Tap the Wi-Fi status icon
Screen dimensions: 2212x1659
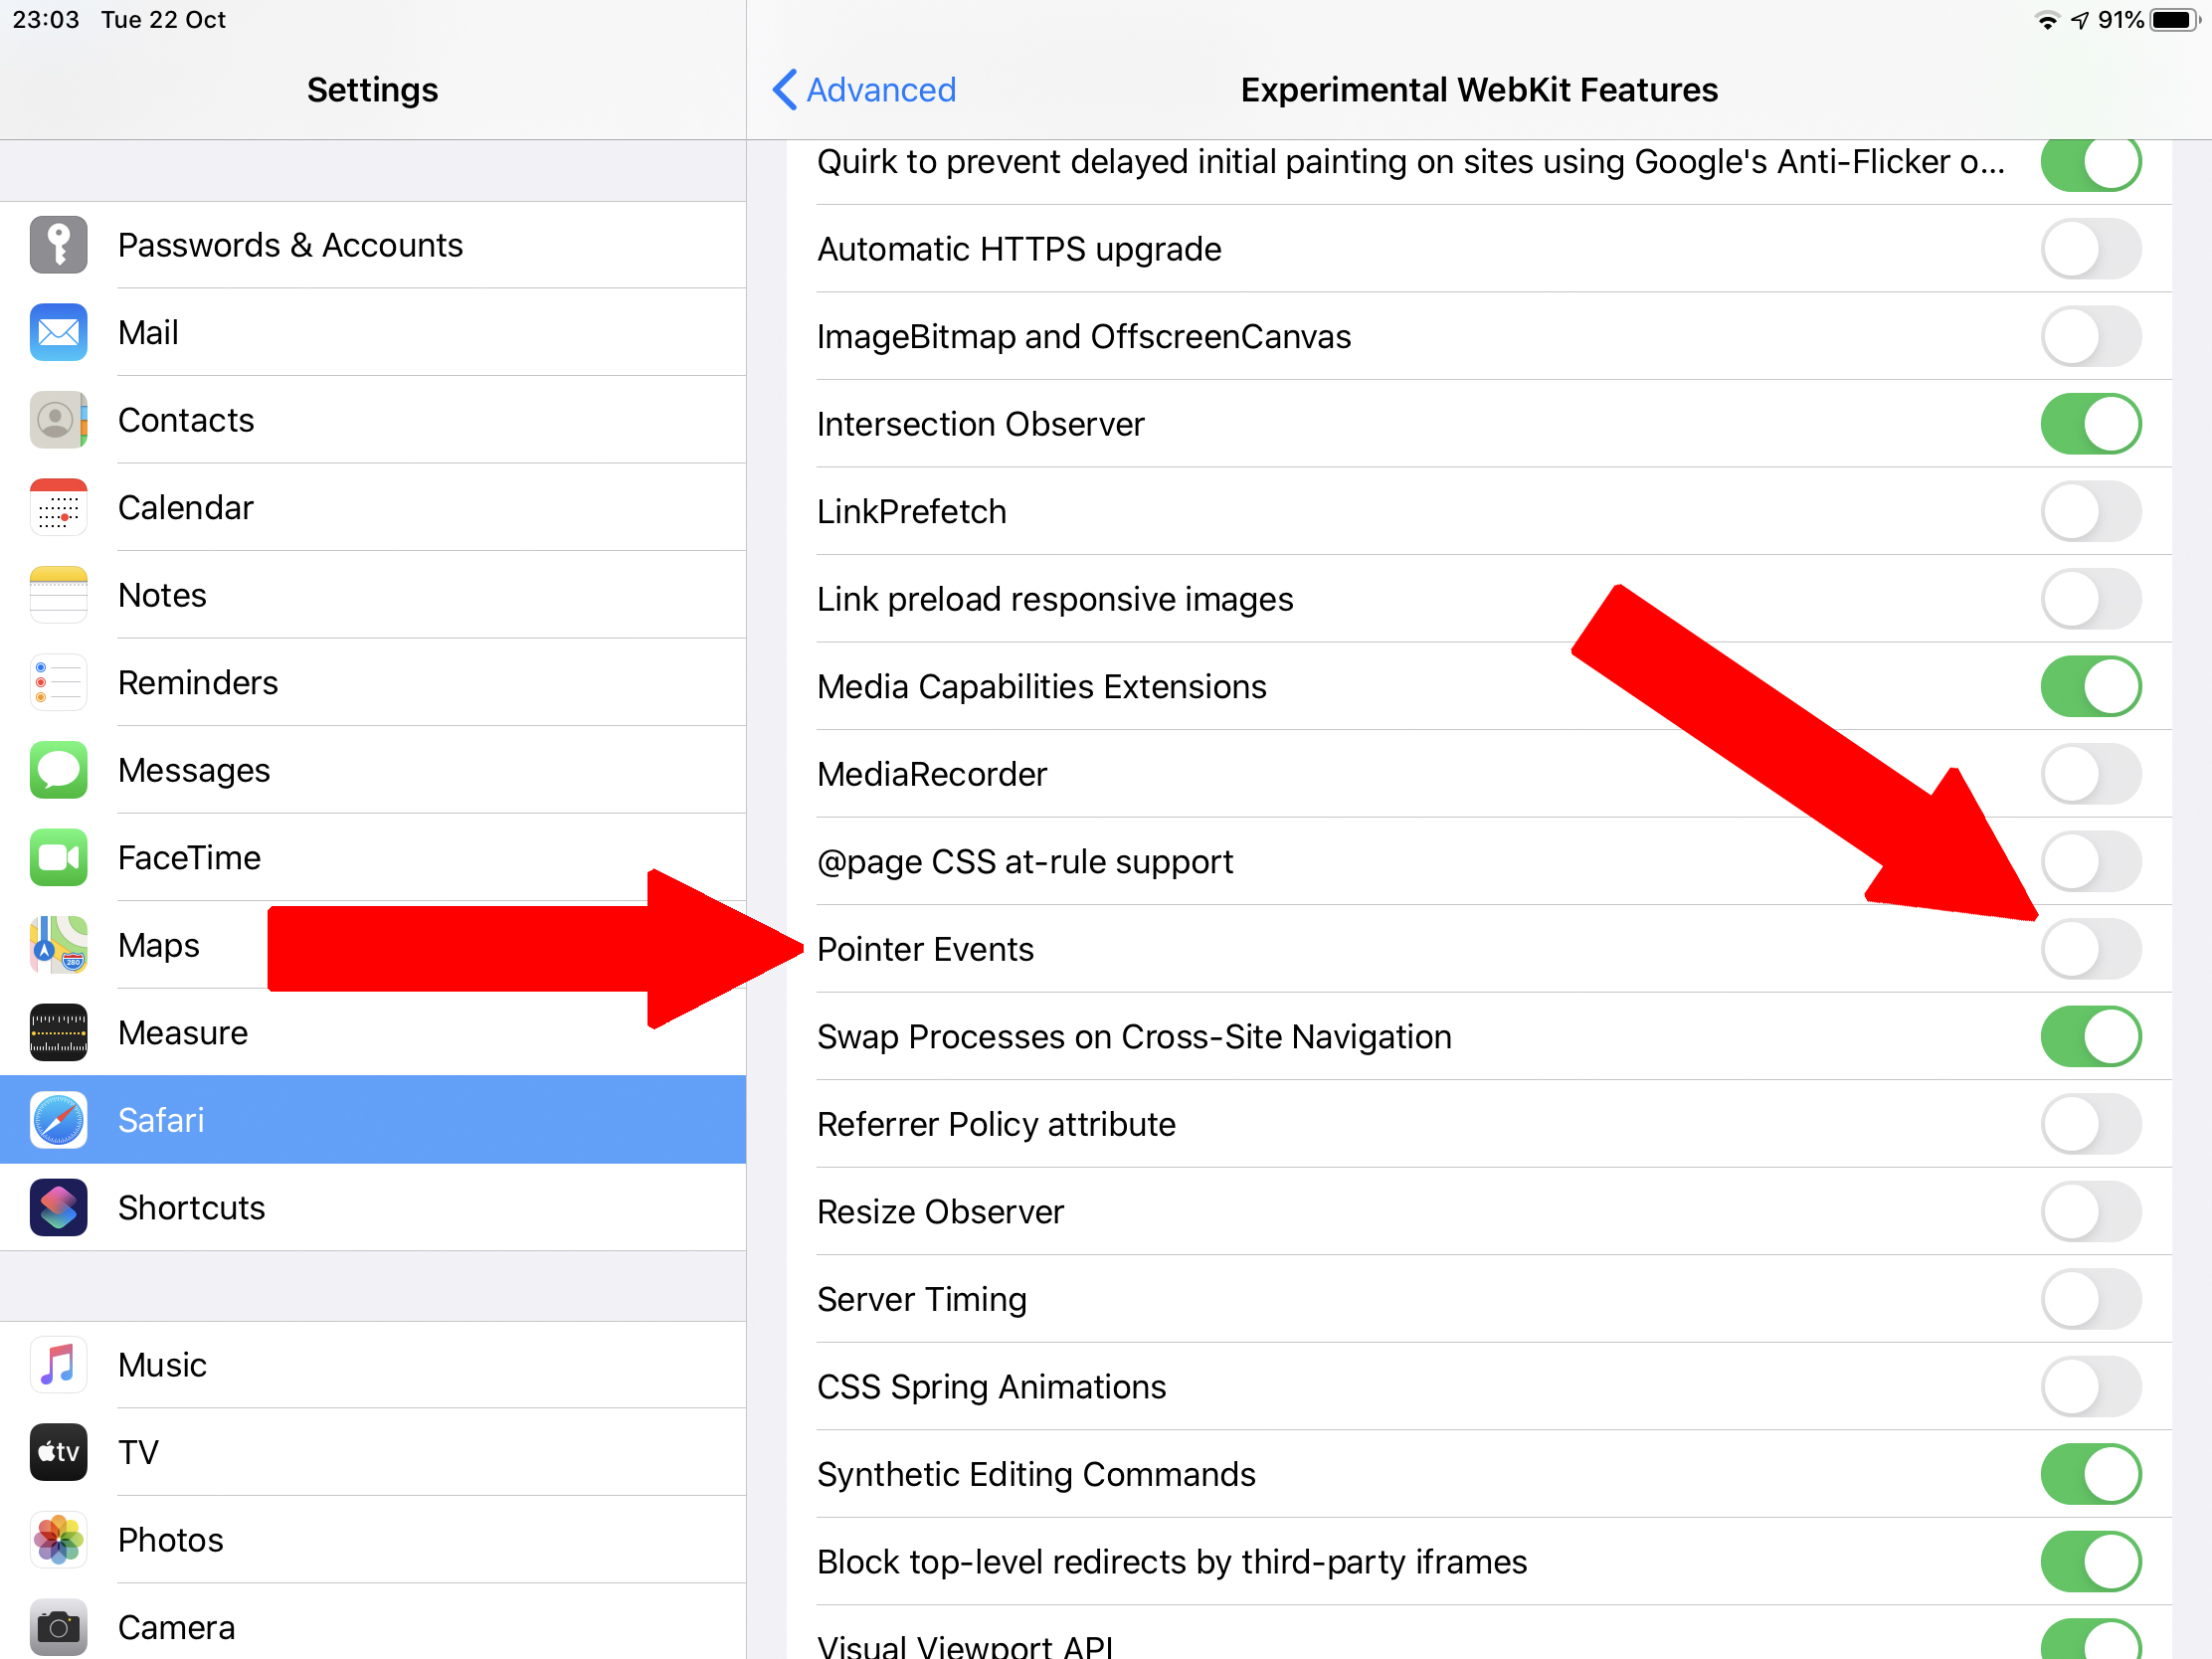(x=2046, y=20)
